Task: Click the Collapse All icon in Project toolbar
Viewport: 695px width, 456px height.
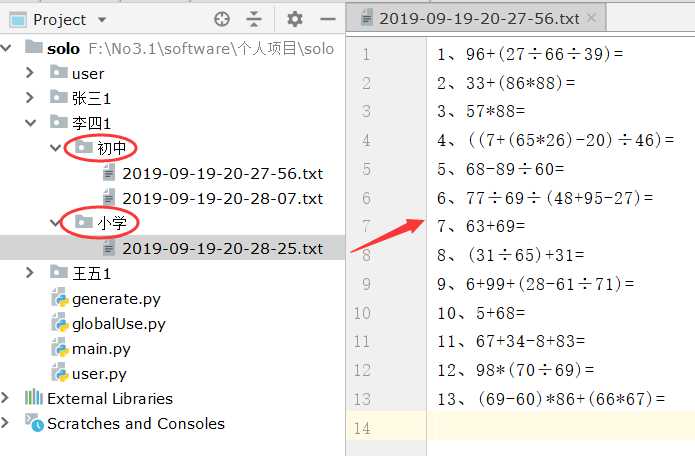Action: coord(254,19)
